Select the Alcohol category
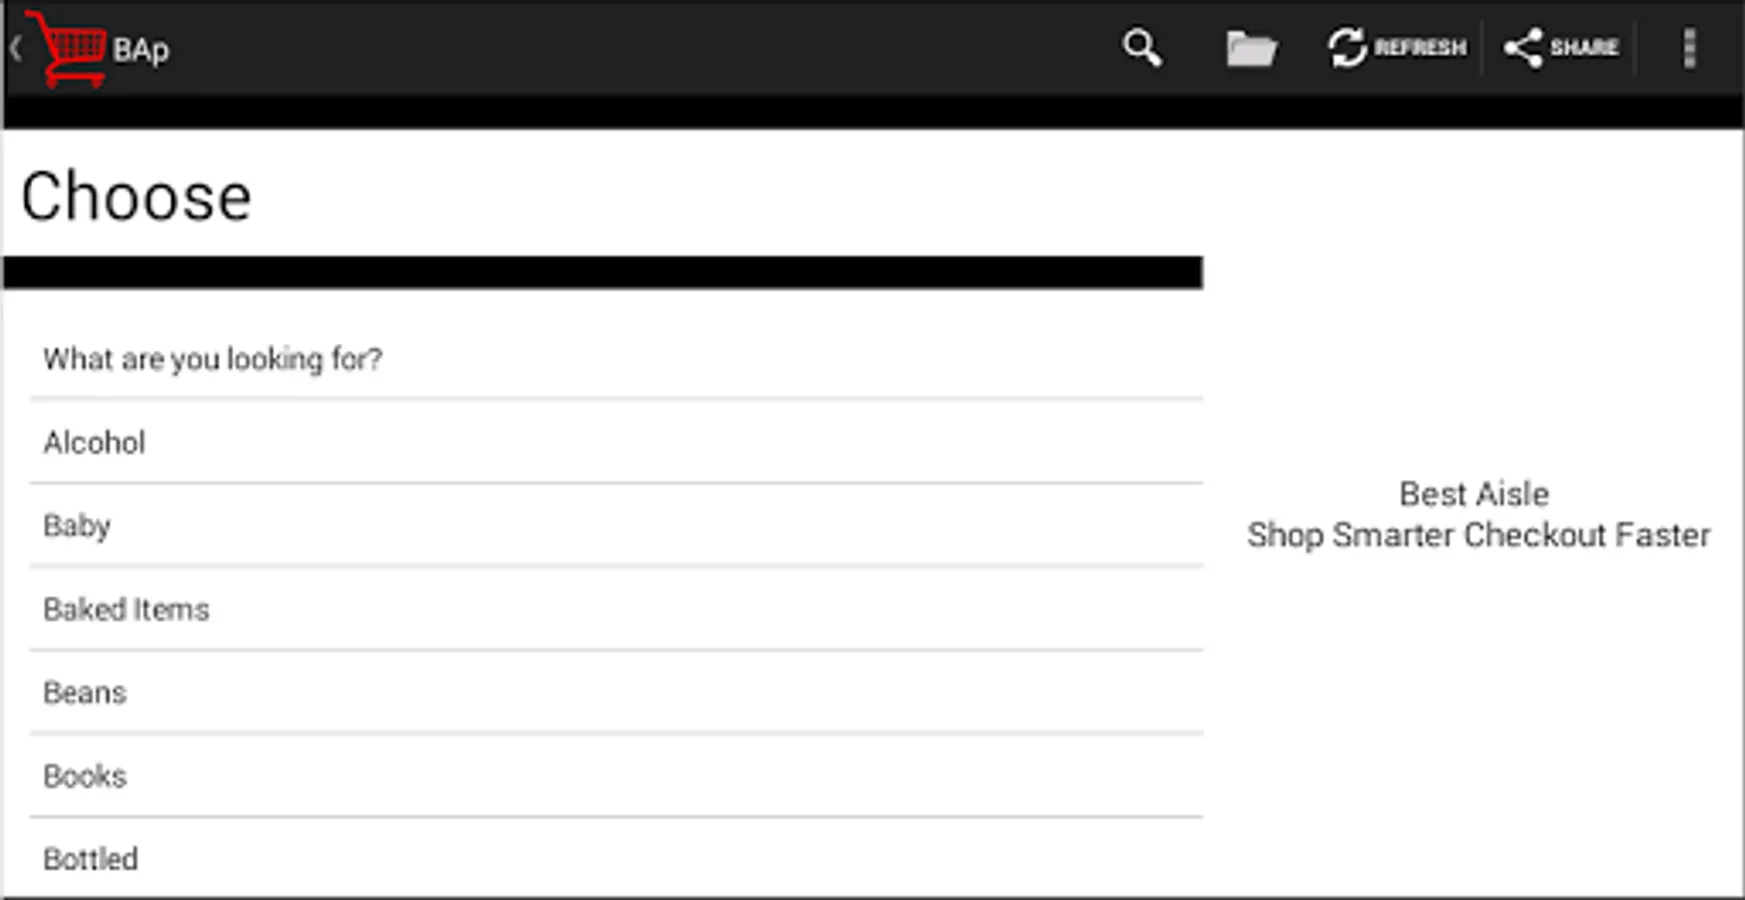 pyautogui.click(x=94, y=442)
